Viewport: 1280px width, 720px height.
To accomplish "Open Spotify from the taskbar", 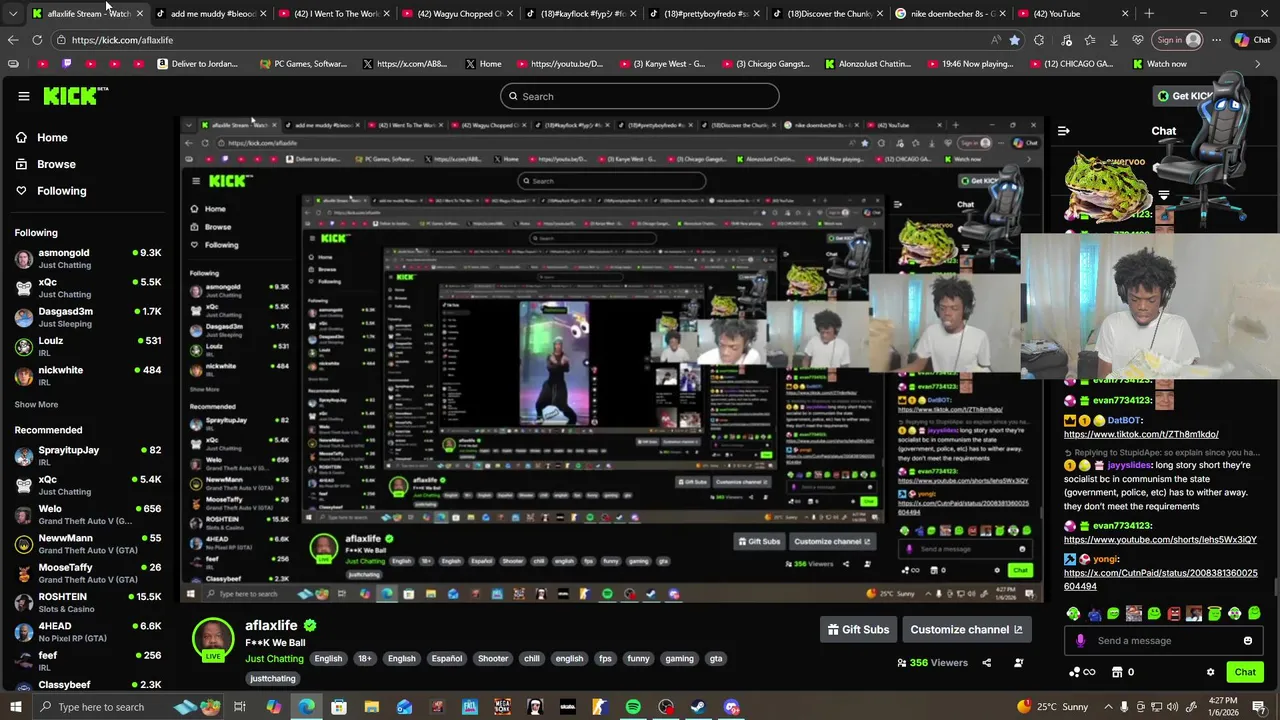I will click(x=633, y=707).
